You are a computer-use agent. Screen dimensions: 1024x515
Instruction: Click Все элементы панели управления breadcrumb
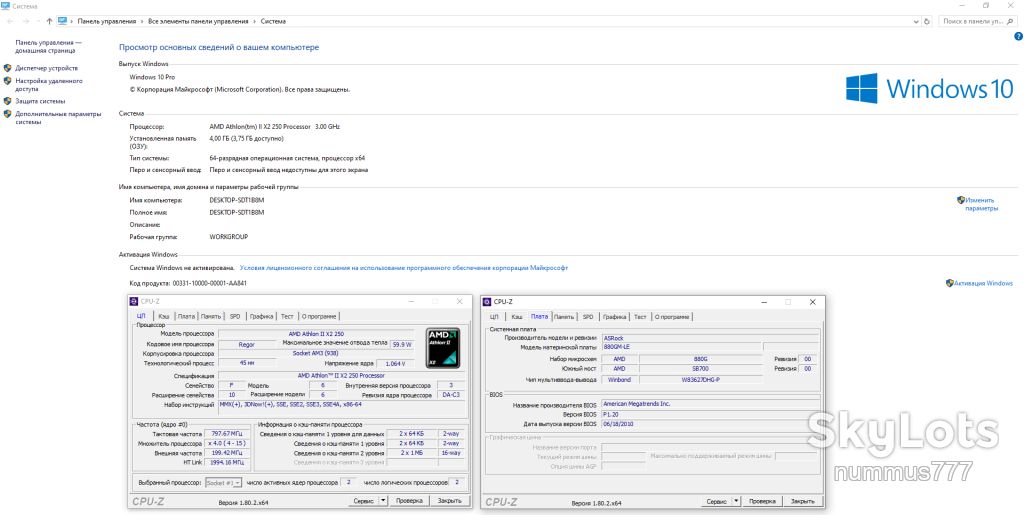click(199, 22)
